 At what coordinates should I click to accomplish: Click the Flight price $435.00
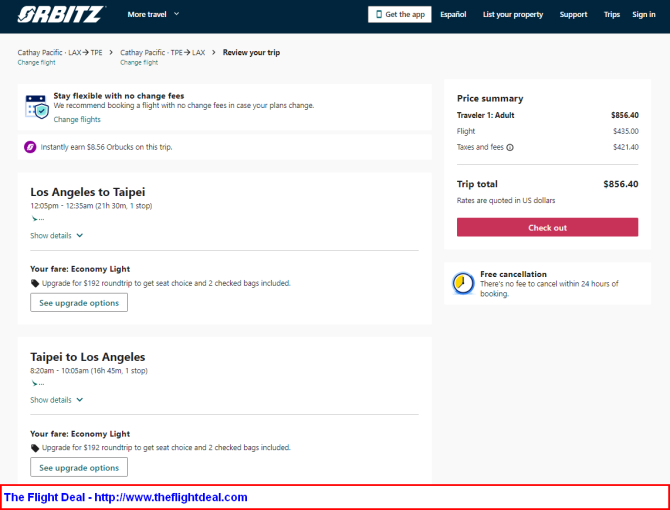click(x=626, y=131)
